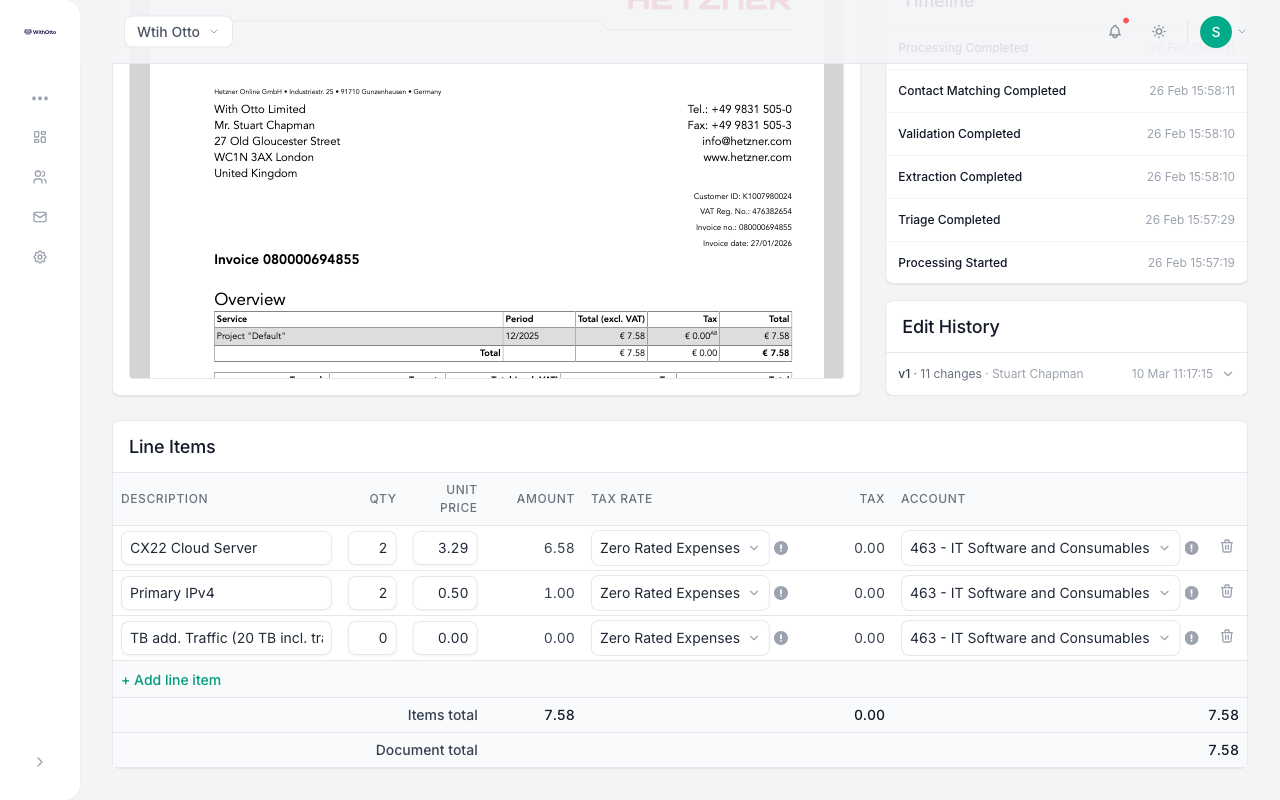Toggle the light/dark theme sun icon
The height and width of the screenshot is (800, 1280).
[1159, 32]
